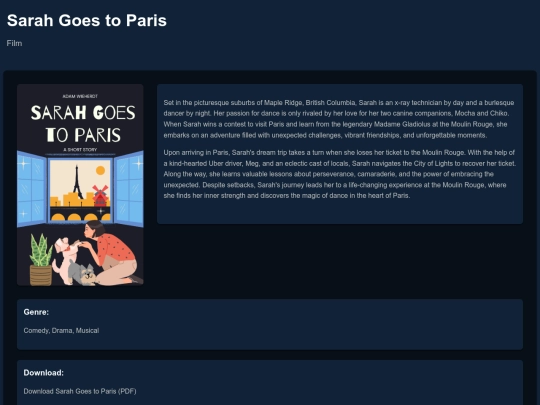Click the A SHORT STORY subtitle on cover
Viewport: 540px width, 405px height.
pos(80,149)
